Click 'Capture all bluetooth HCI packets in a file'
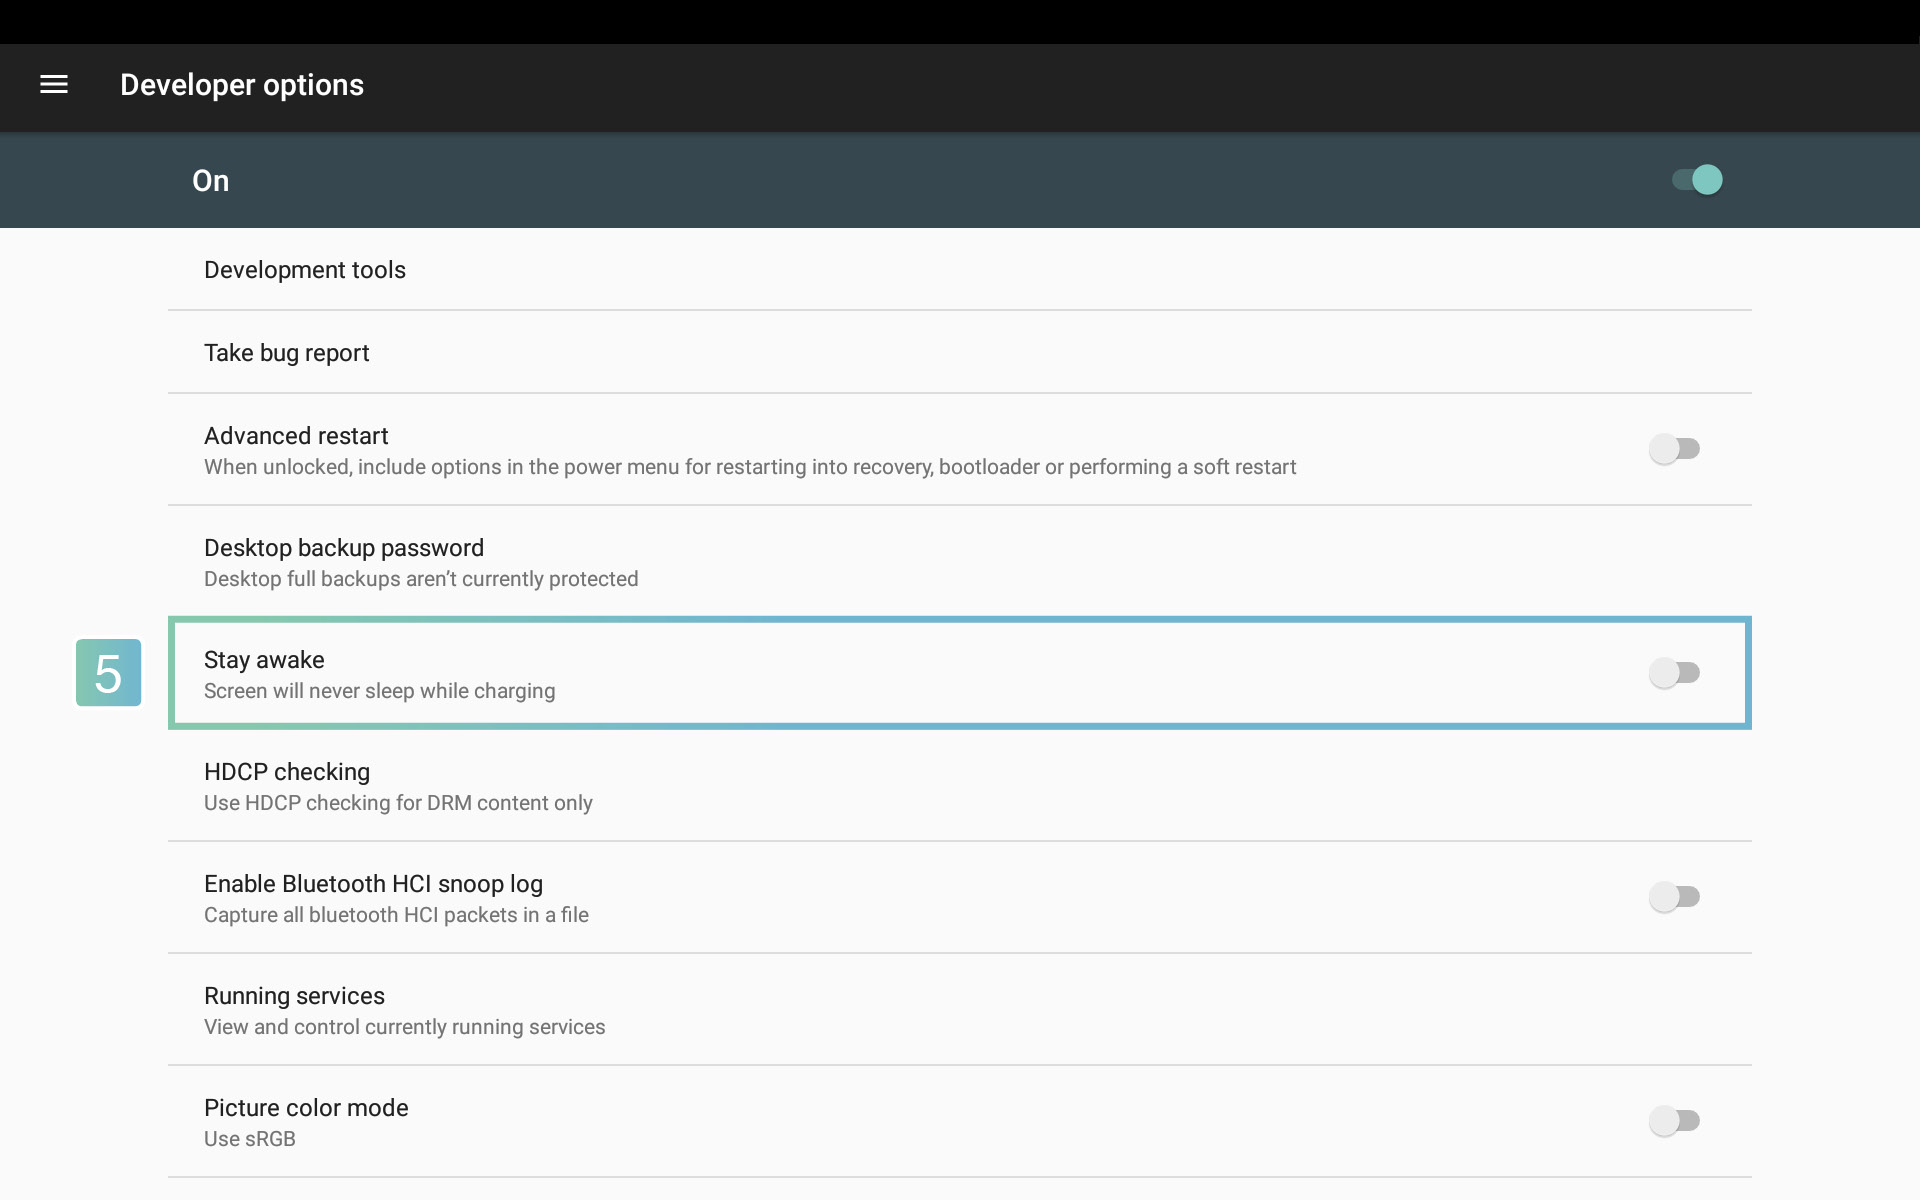This screenshot has height=1200, width=1920. pyautogui.click(x=396, y=915)
